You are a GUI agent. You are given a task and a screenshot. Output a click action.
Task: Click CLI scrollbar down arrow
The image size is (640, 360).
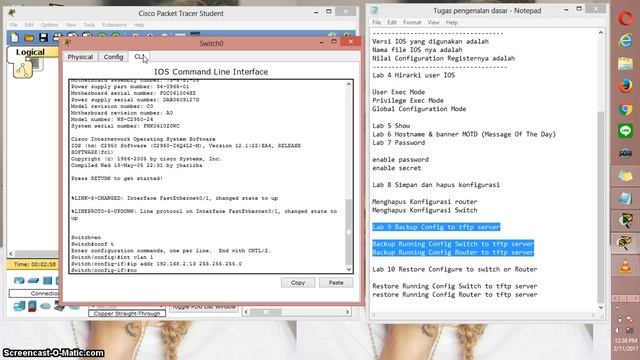pos(349,269)
